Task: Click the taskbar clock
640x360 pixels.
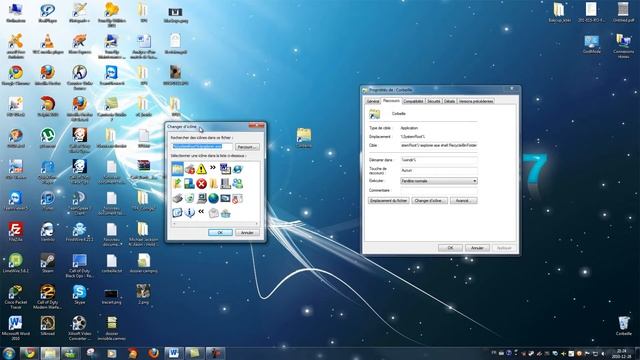Action: 622,353
